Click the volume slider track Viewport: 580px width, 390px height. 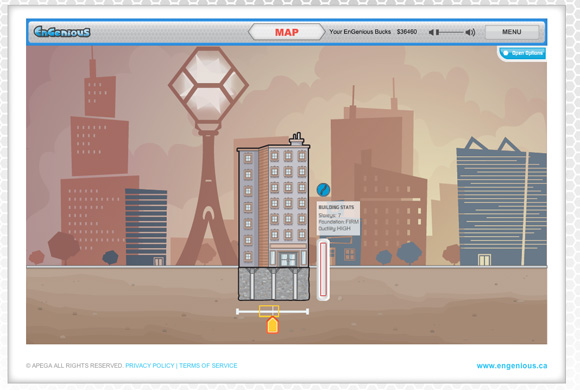coord(449,33)
